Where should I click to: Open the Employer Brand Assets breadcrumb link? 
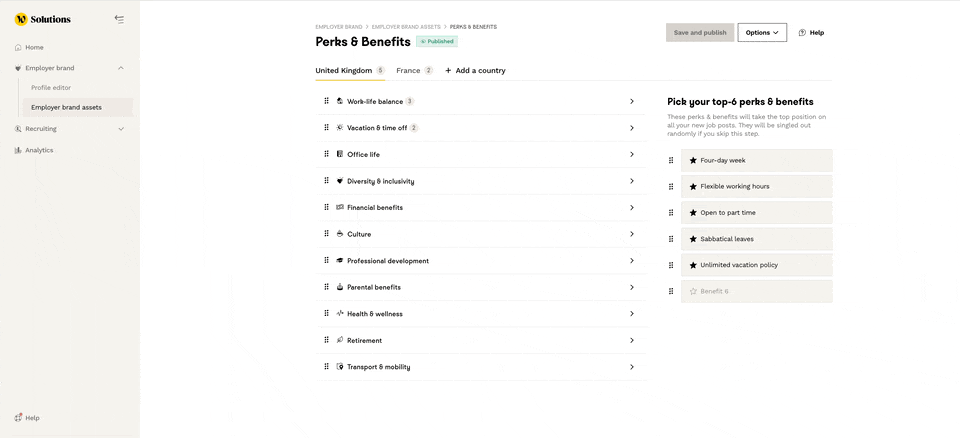pos(407,27)
